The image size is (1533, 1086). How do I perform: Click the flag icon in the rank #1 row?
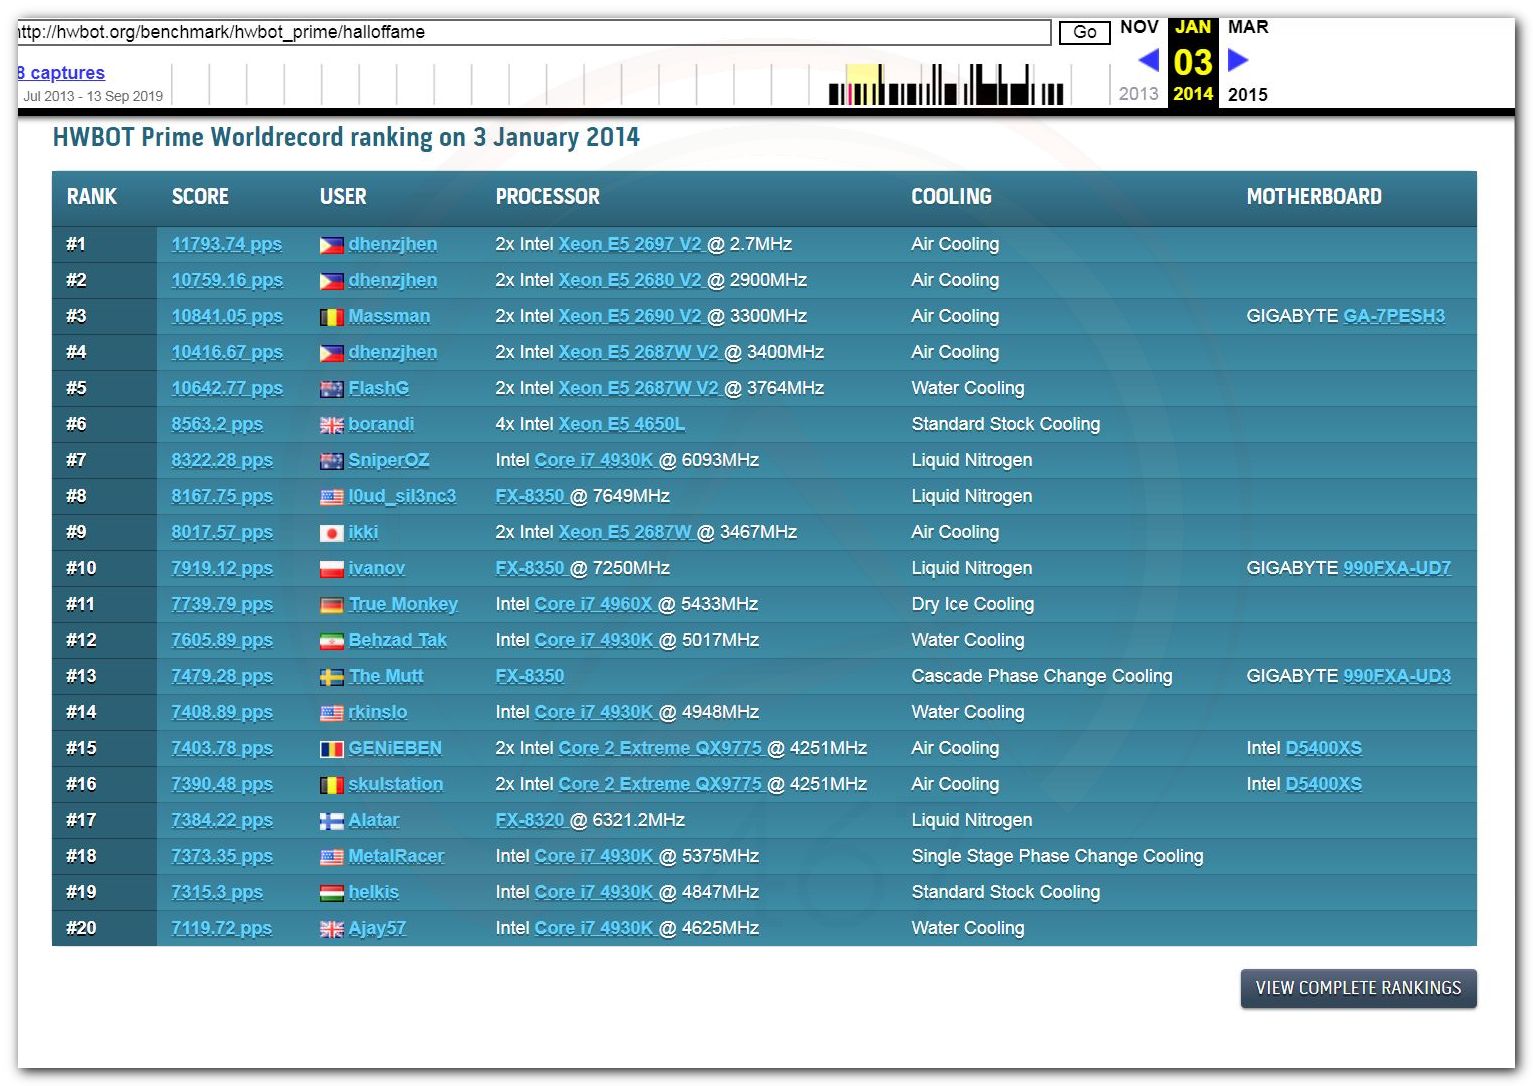[331, 245]
